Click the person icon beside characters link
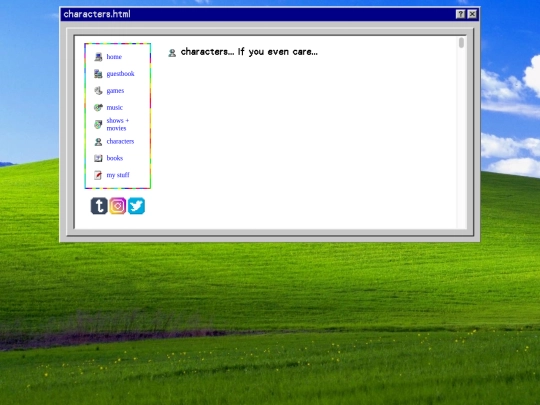 [x=98, y=142]
